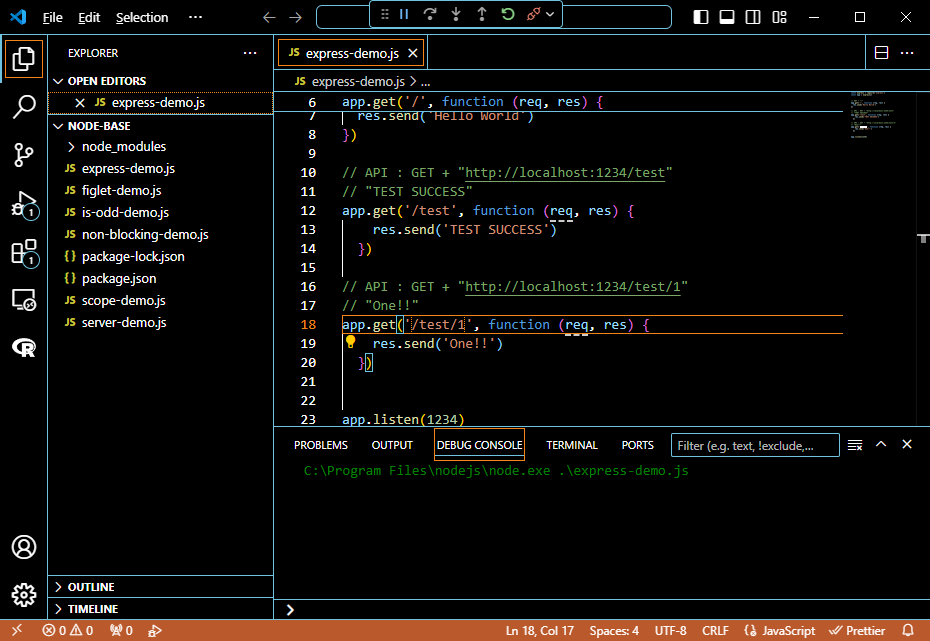Image resolution: width=930 pixels, height=641 pixels.
Task: Click the debug console input prompt
Action: [x=601, y=610]
